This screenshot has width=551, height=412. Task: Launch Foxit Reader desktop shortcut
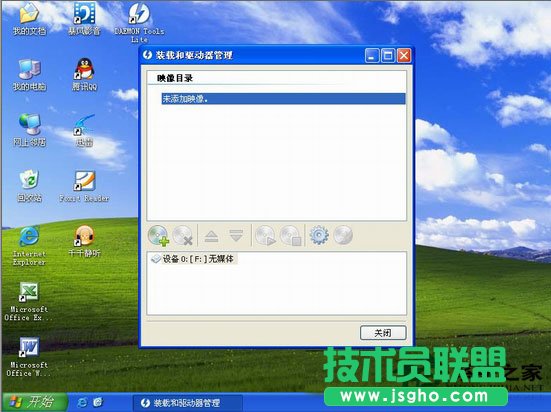(x=84, y=186)
